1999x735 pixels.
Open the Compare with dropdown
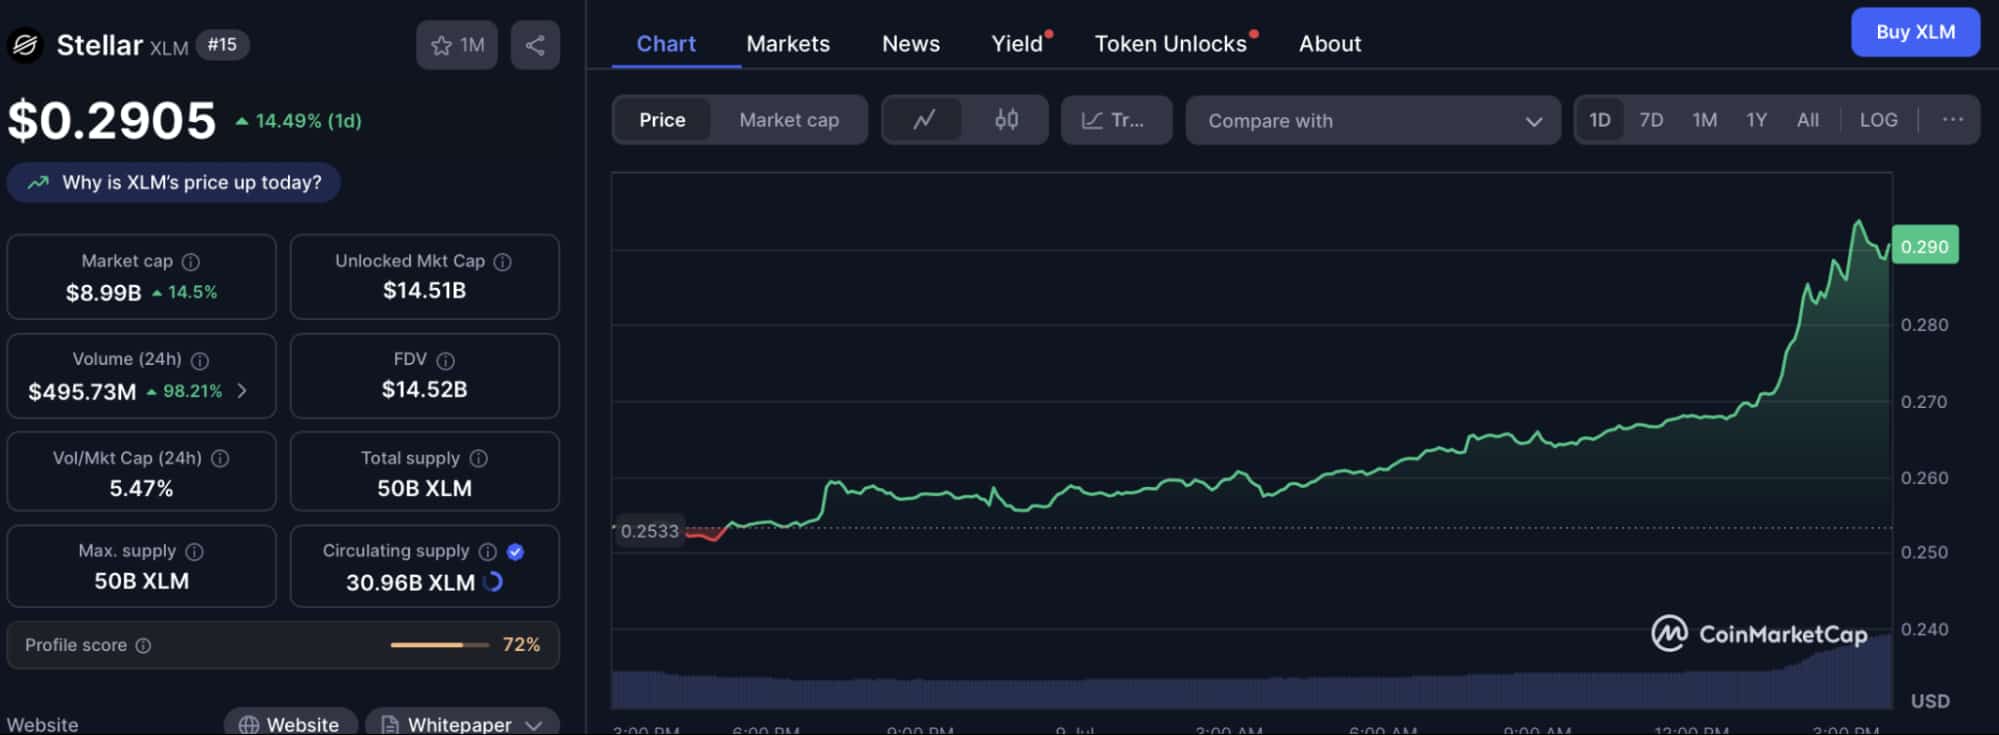(x=1373, y=120)
